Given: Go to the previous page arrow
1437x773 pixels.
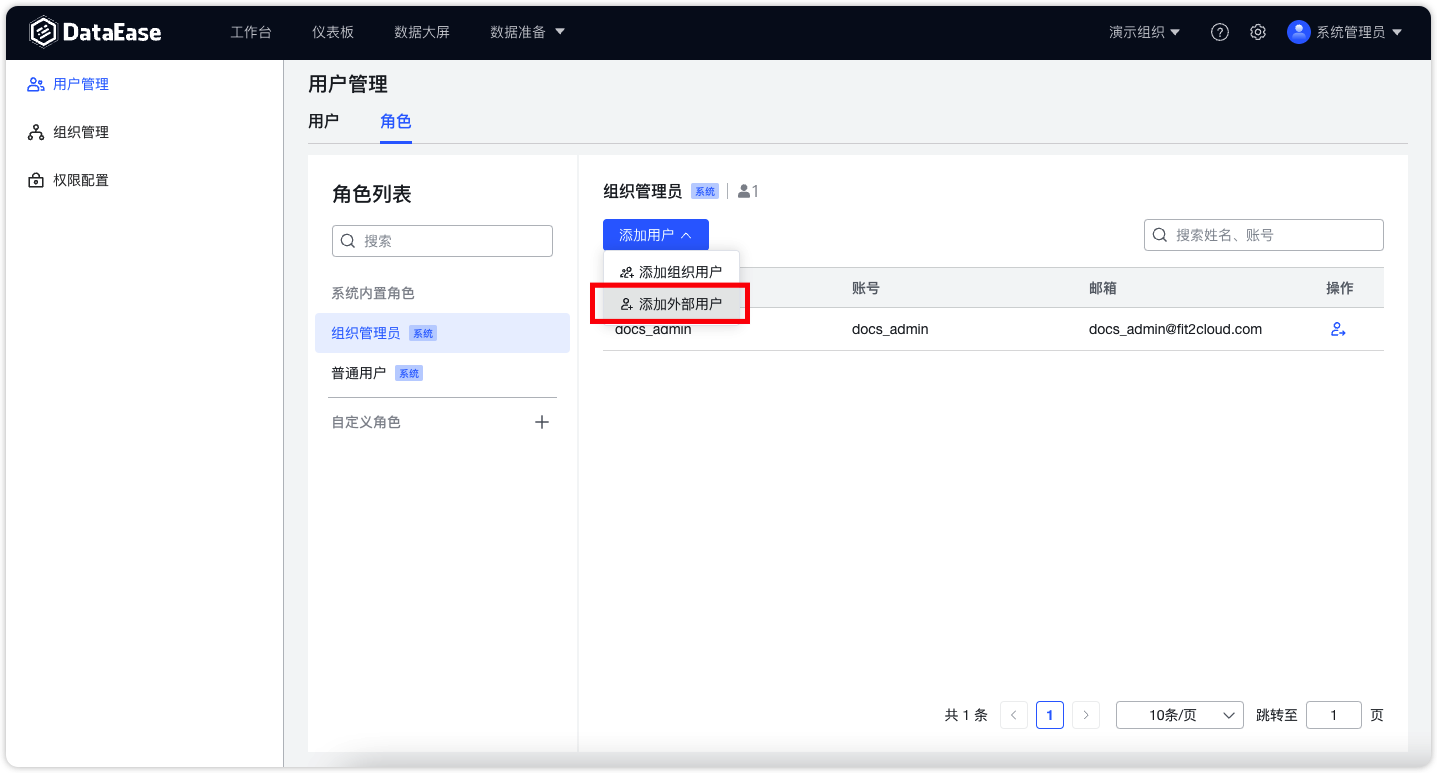Looking at the screenshot, I should click(1014, 715).
